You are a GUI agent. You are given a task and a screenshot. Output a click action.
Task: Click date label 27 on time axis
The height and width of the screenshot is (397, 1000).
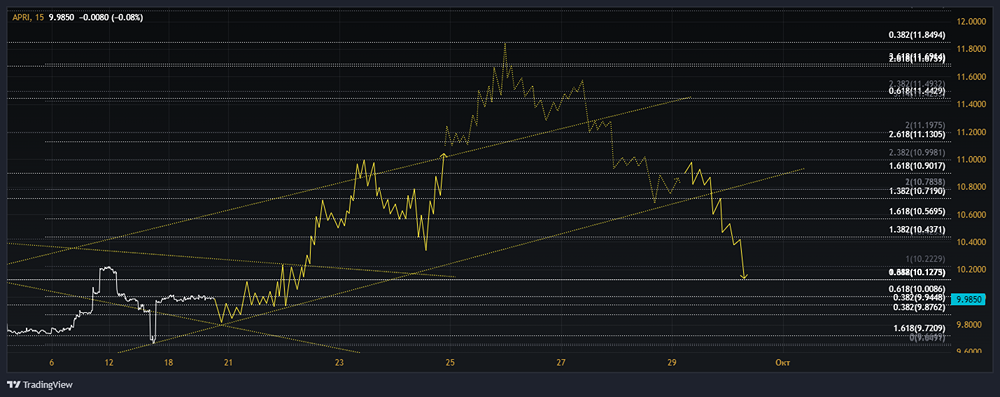[561, 362]
